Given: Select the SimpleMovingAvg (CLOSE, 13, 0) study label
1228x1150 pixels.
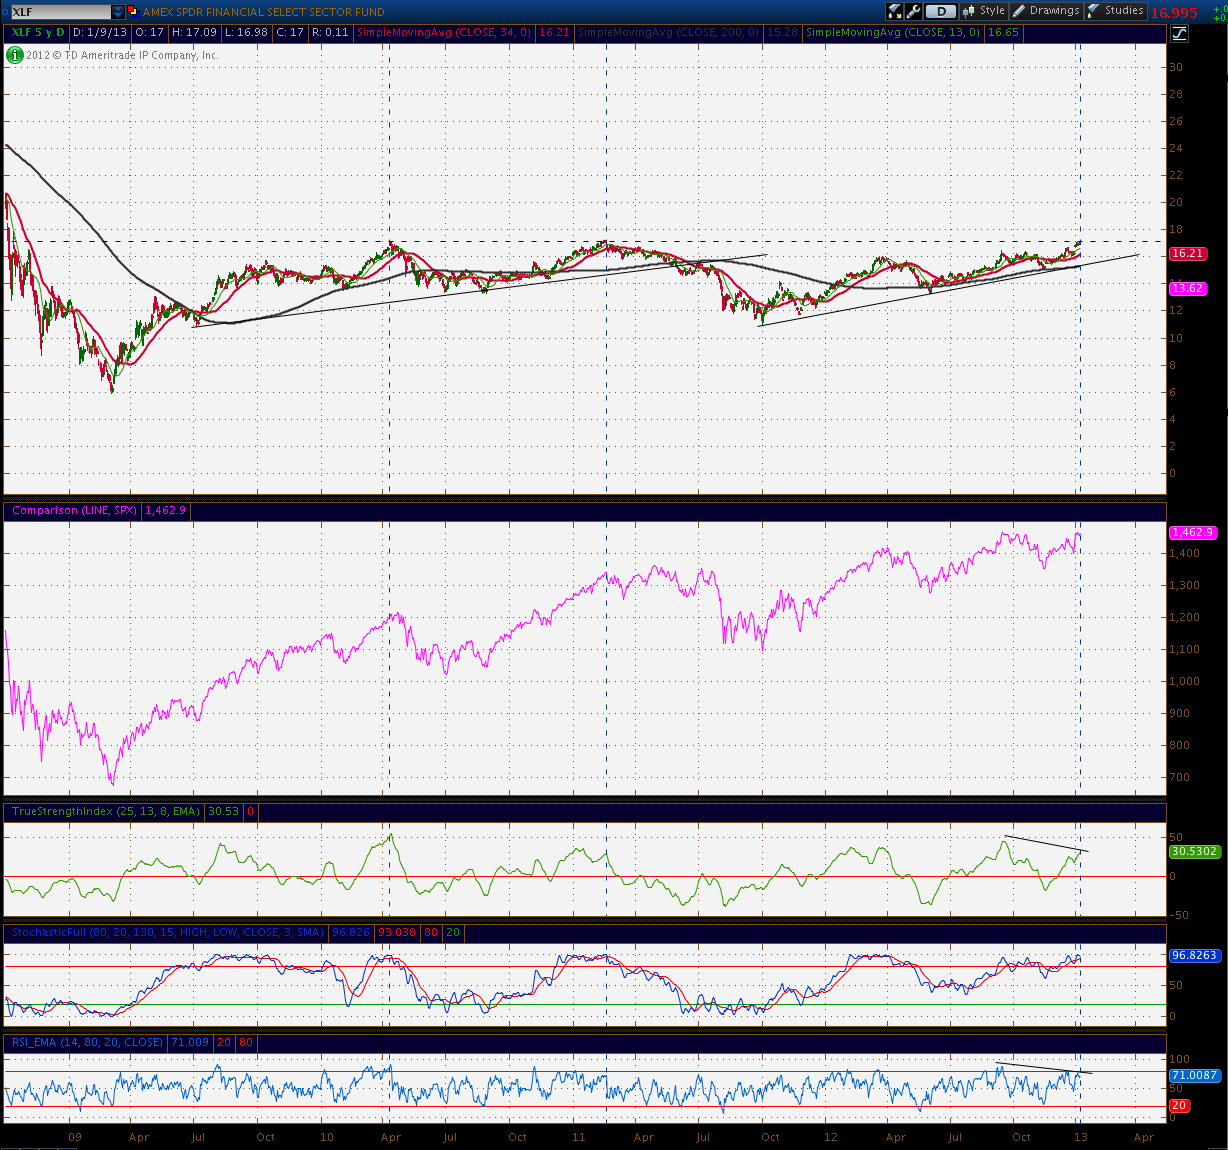Looking at the screenshot, I should pos(893,33).
